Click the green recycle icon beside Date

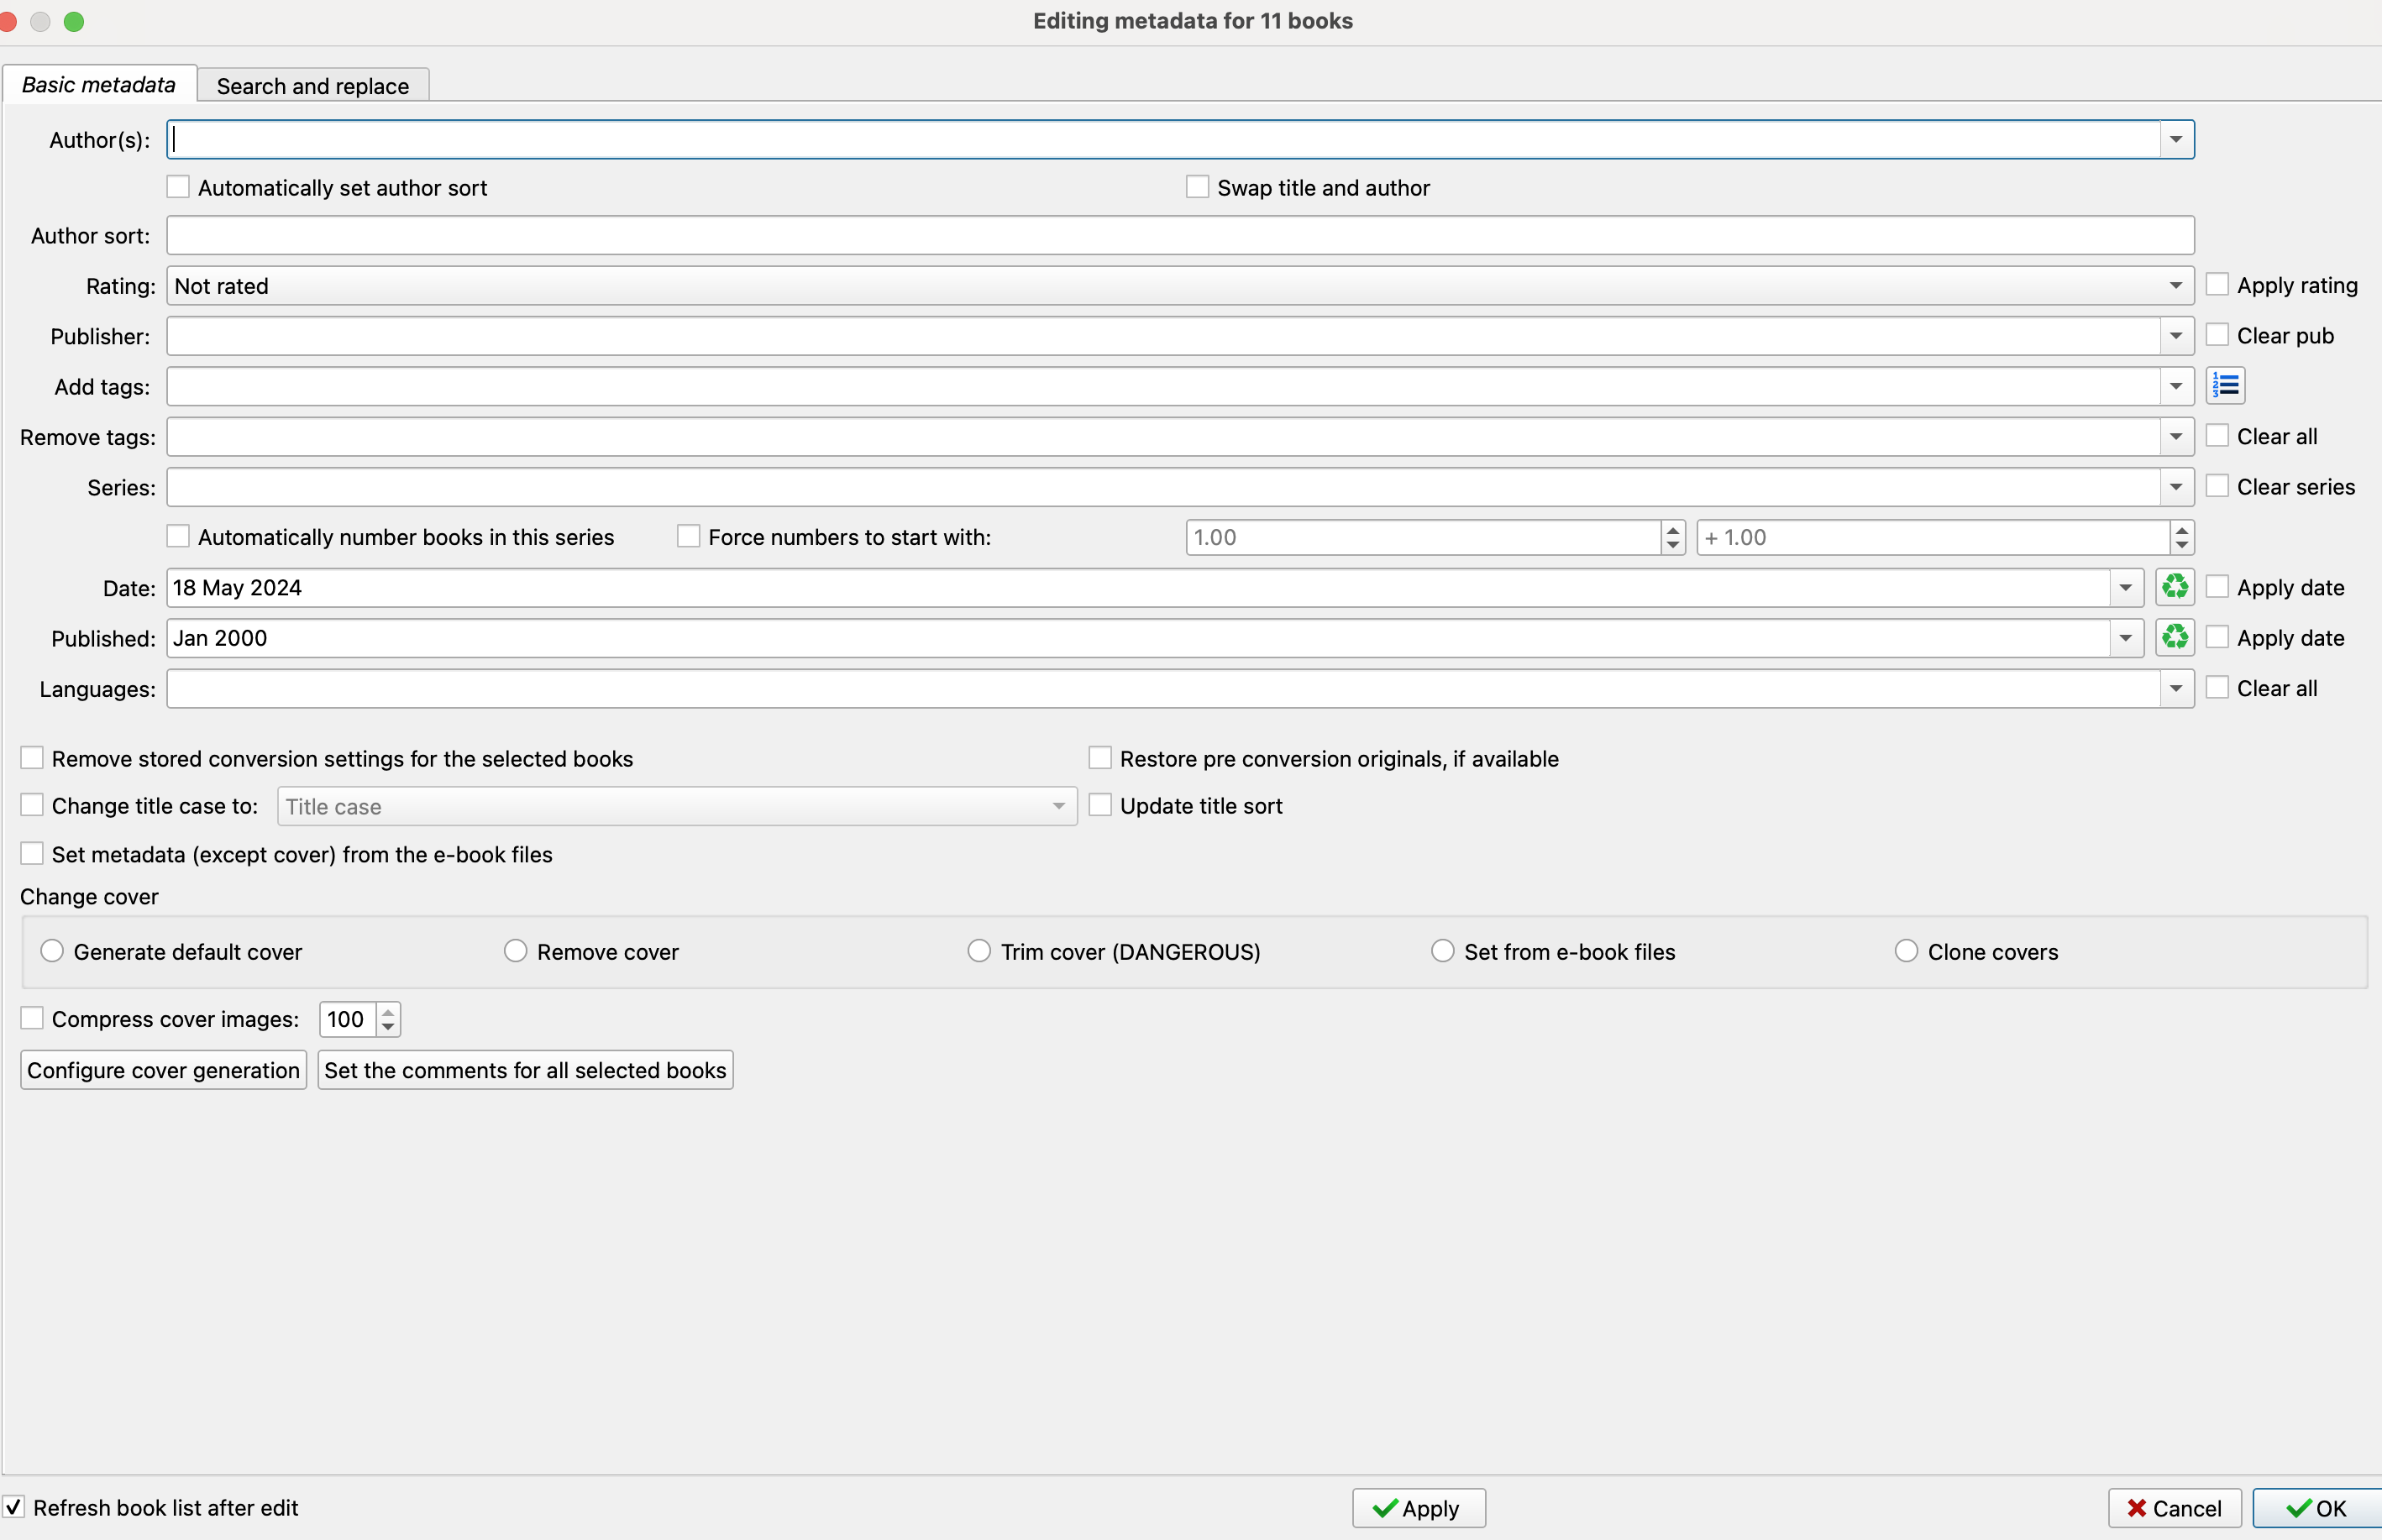(x=2174, y=587)
